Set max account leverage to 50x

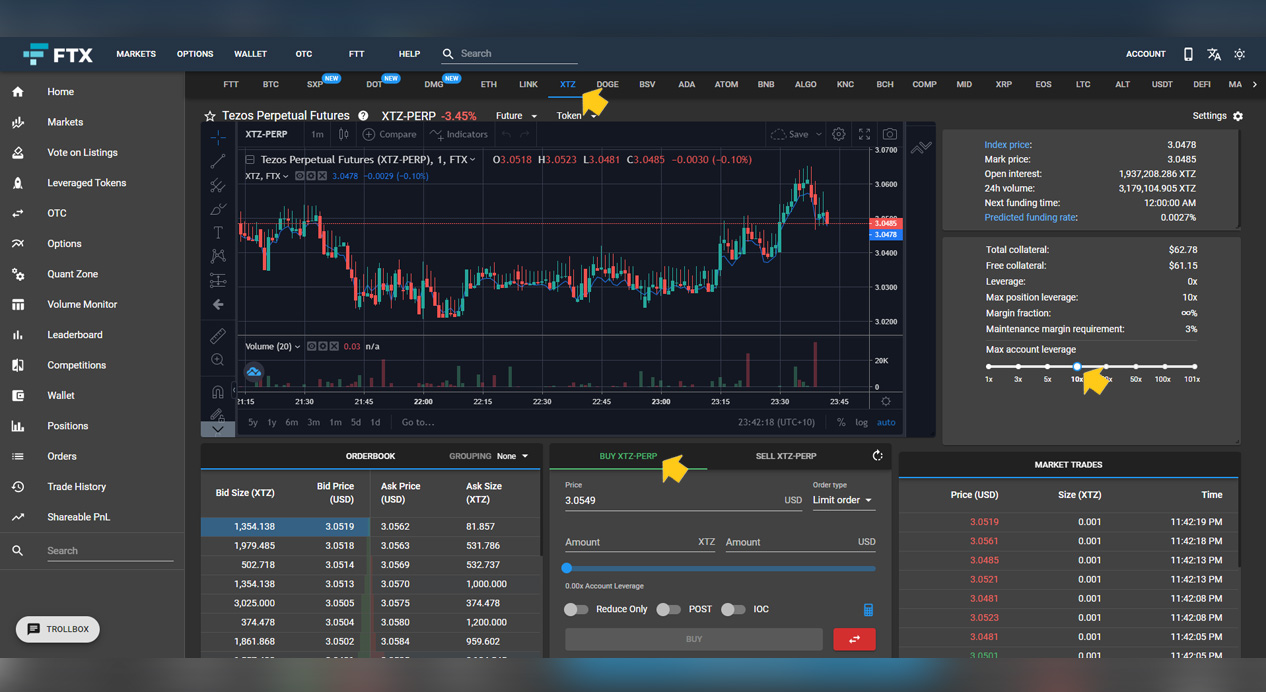pos(1135,367)
